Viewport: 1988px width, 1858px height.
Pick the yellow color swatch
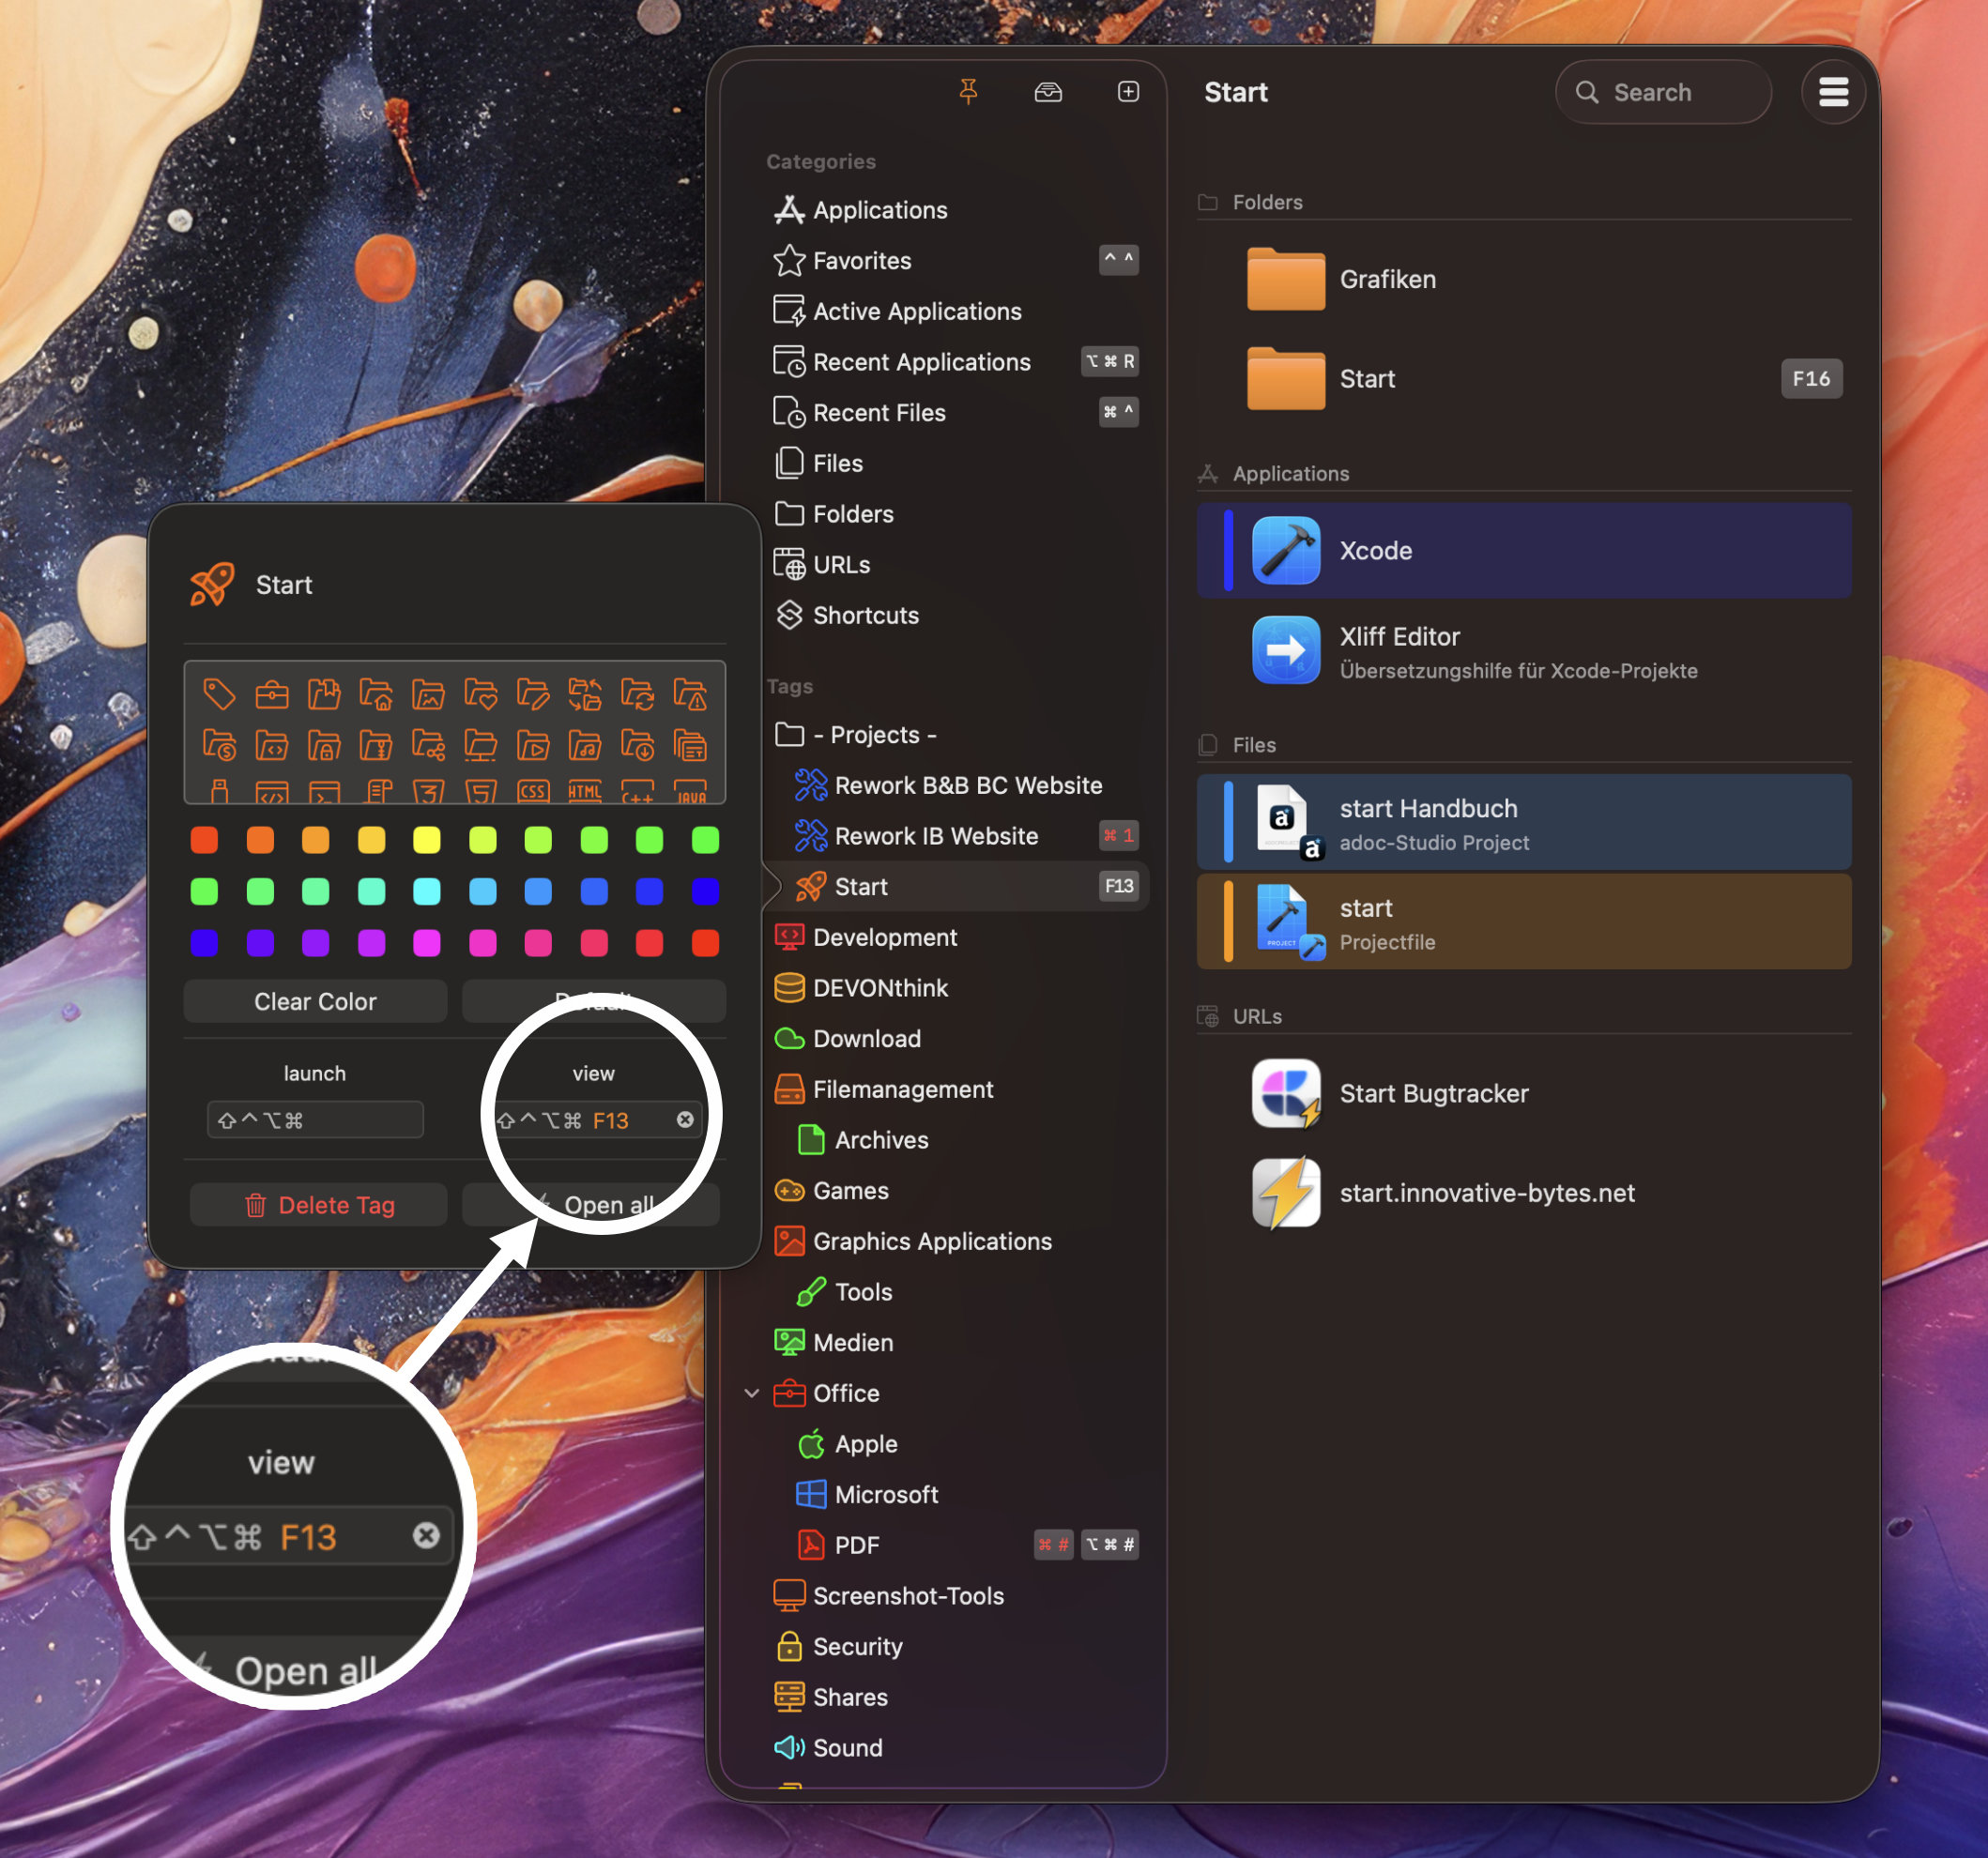427,840
